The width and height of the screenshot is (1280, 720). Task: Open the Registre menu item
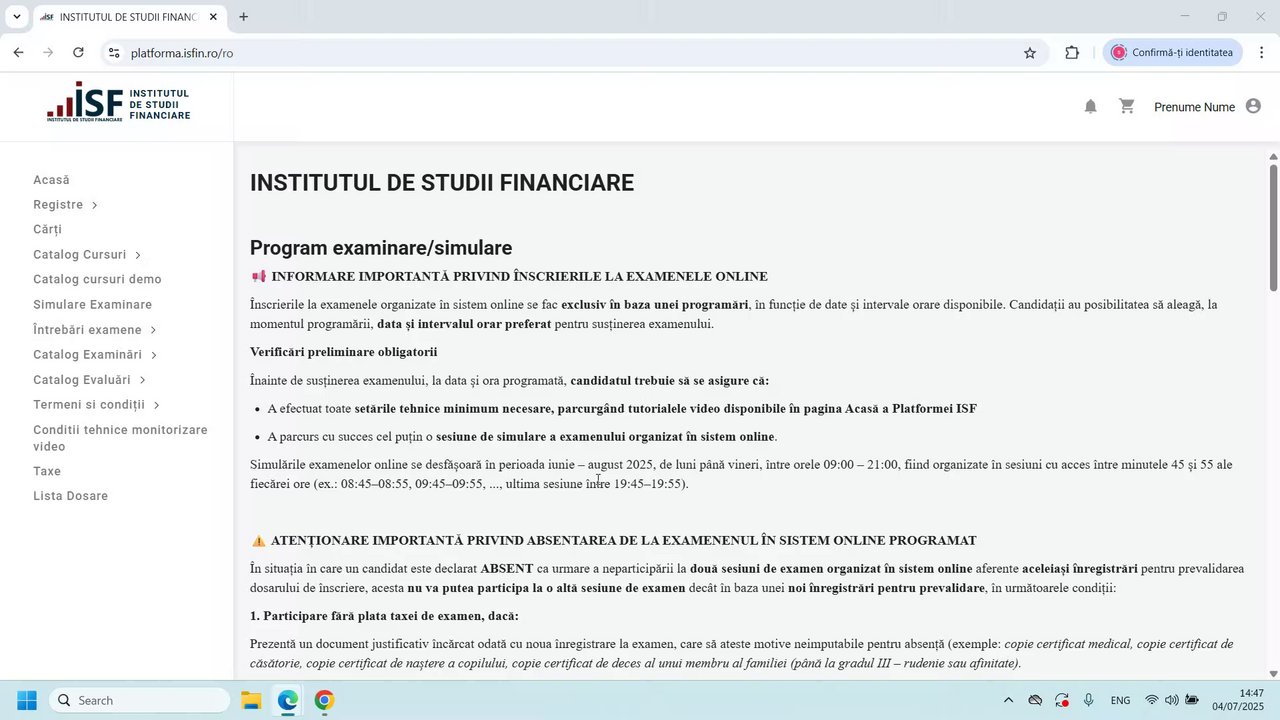[58, 205]
